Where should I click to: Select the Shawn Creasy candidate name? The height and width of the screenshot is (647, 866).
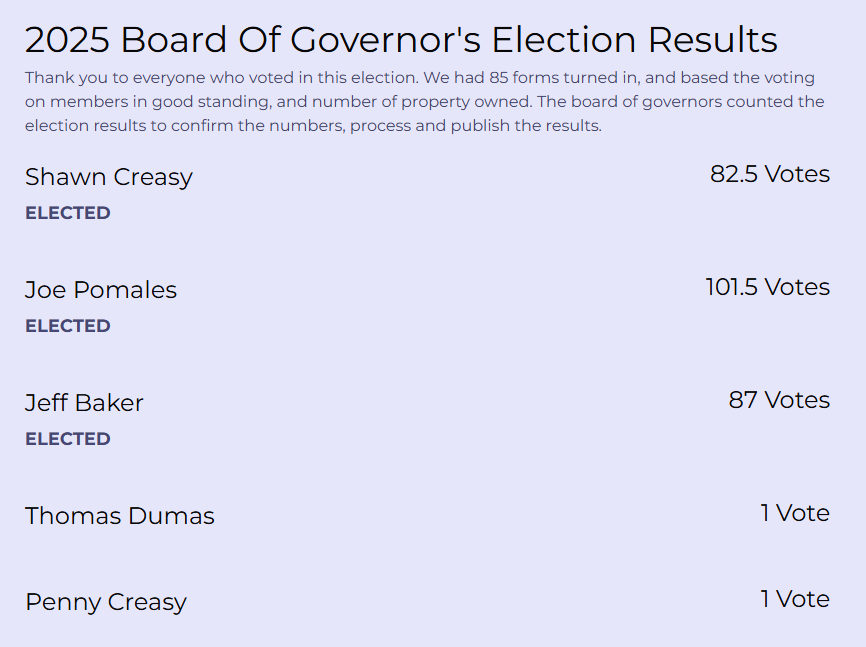click(x=108, y=177)
